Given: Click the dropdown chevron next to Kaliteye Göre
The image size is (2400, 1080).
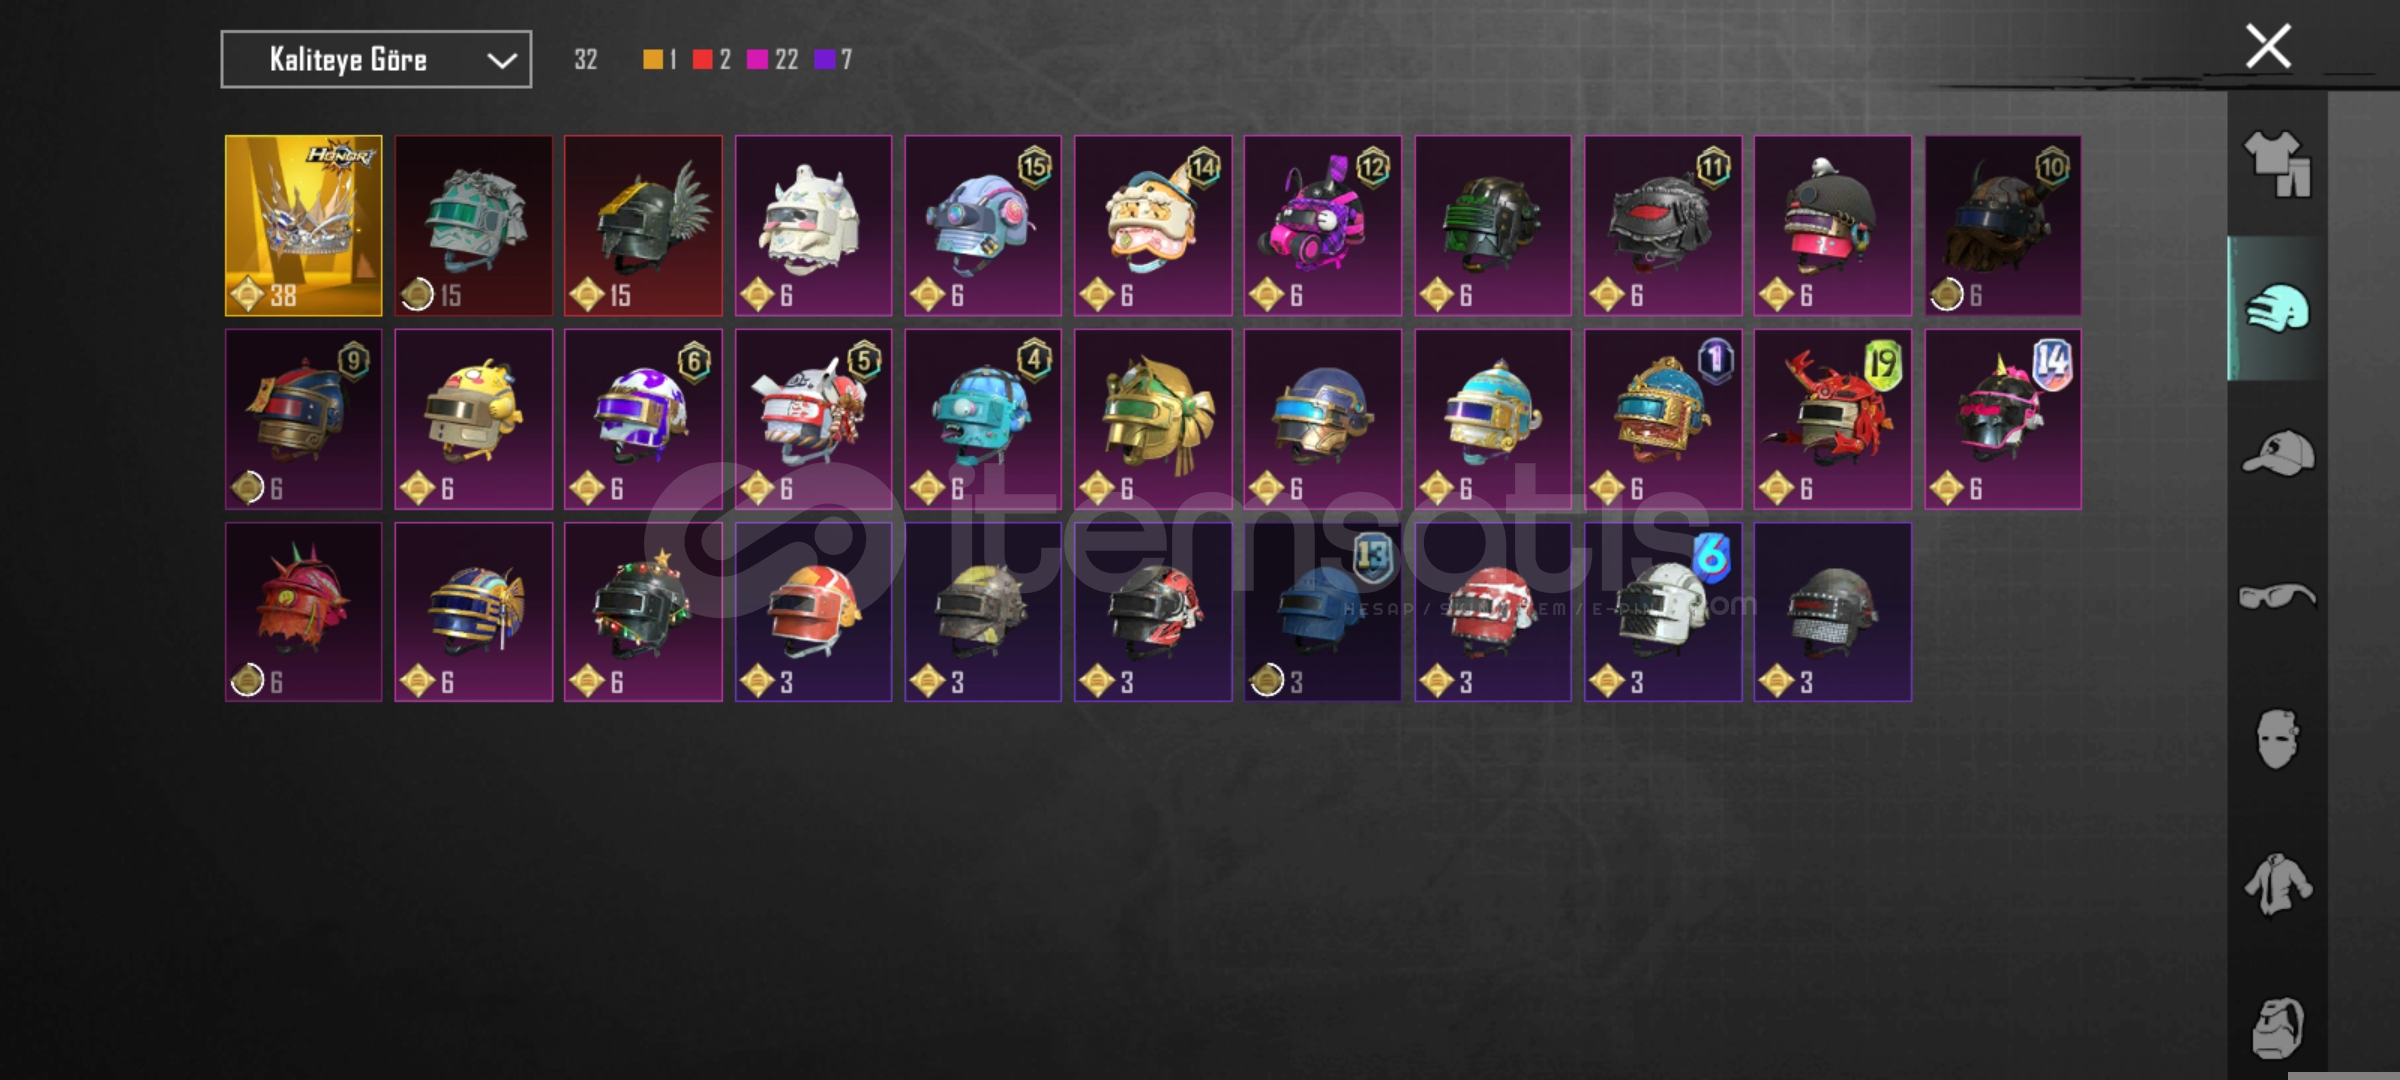Looking at the screenshot, I should (x=501, y=61).
